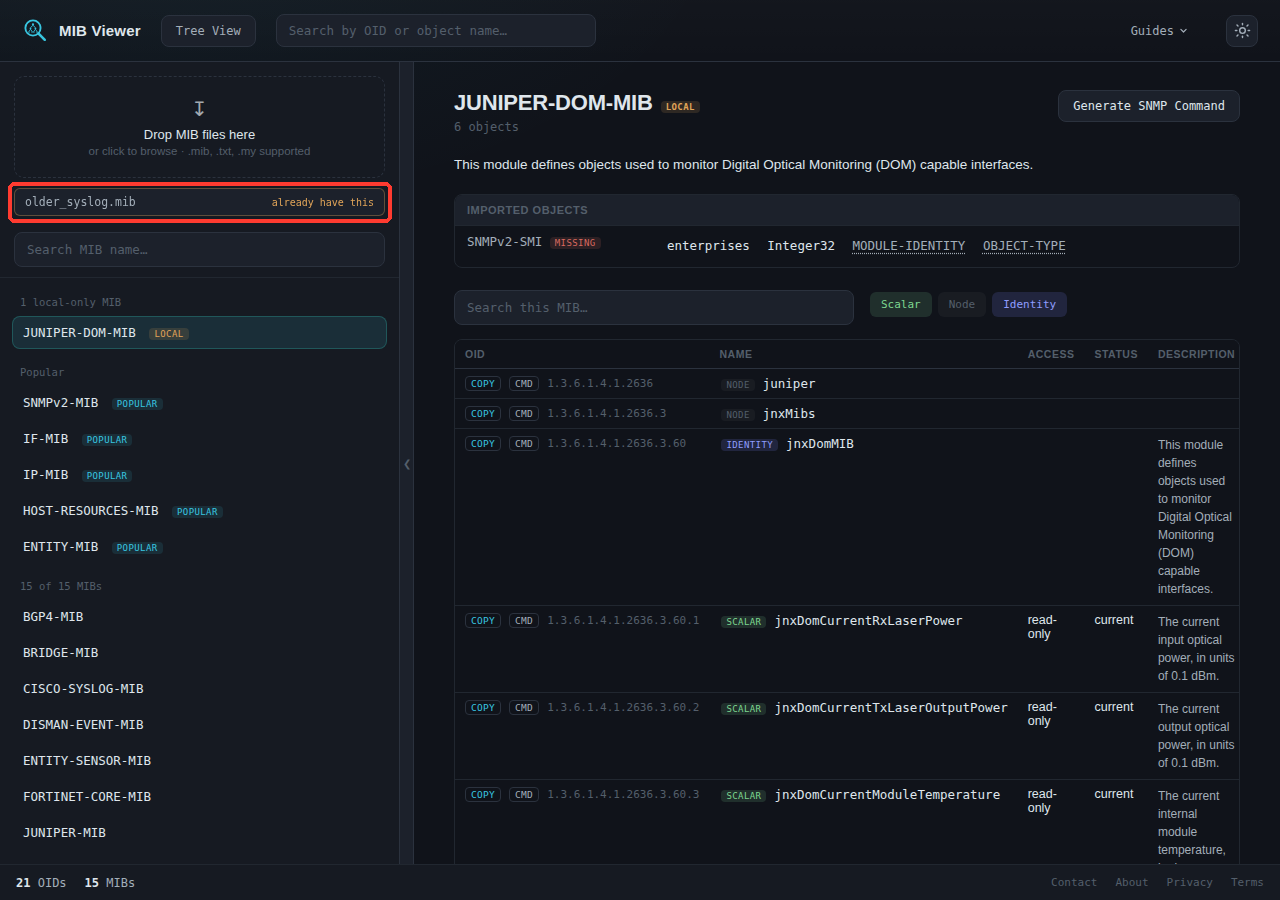Image resolution: width=1280 pixels, height=900 pixels.
Task: Click the SNMPv2-SMI missing import
Action: coord(534,242)
